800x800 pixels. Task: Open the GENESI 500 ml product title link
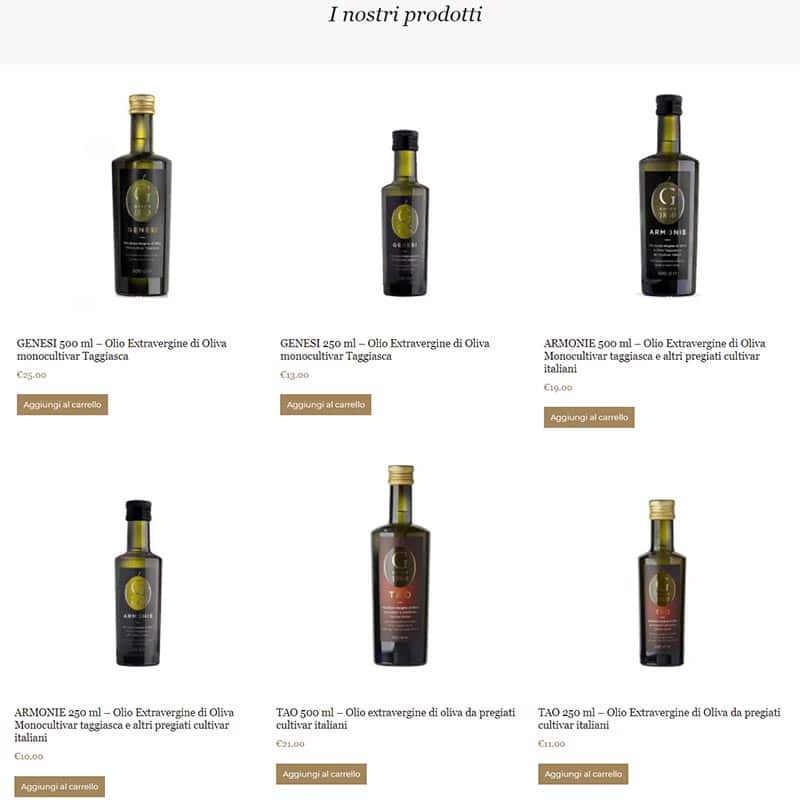(x=122, y=349)
